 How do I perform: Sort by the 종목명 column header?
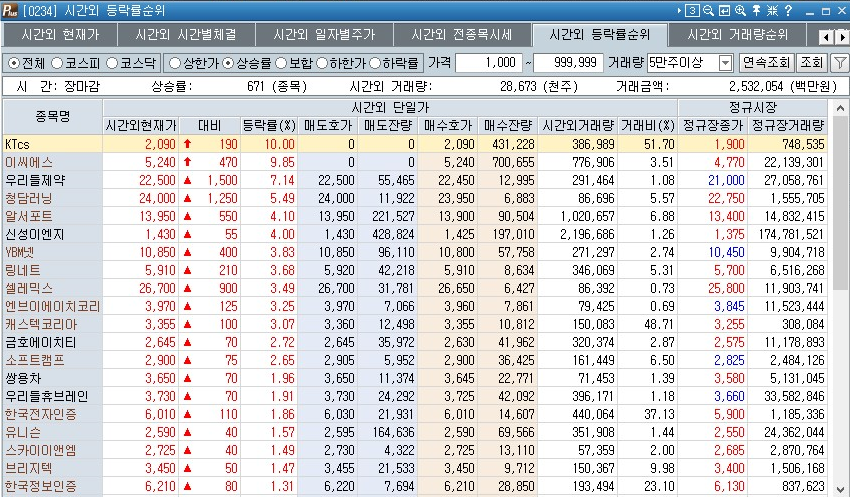pos(53,117)
